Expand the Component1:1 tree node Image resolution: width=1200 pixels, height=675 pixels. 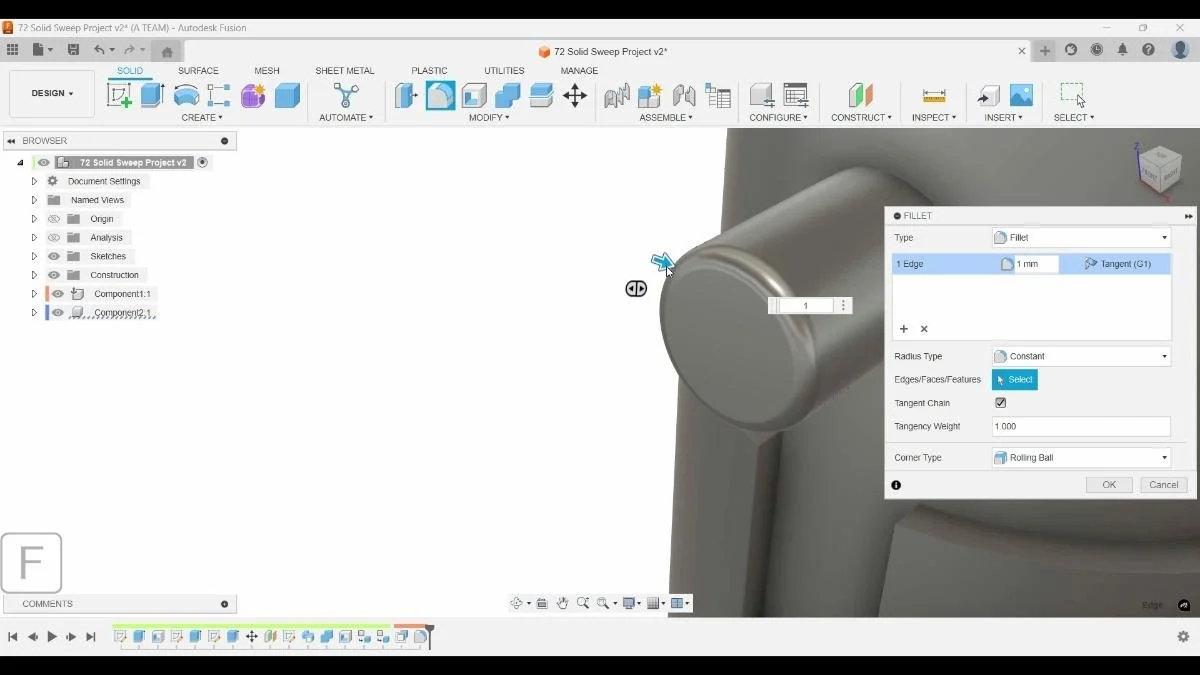34,294
